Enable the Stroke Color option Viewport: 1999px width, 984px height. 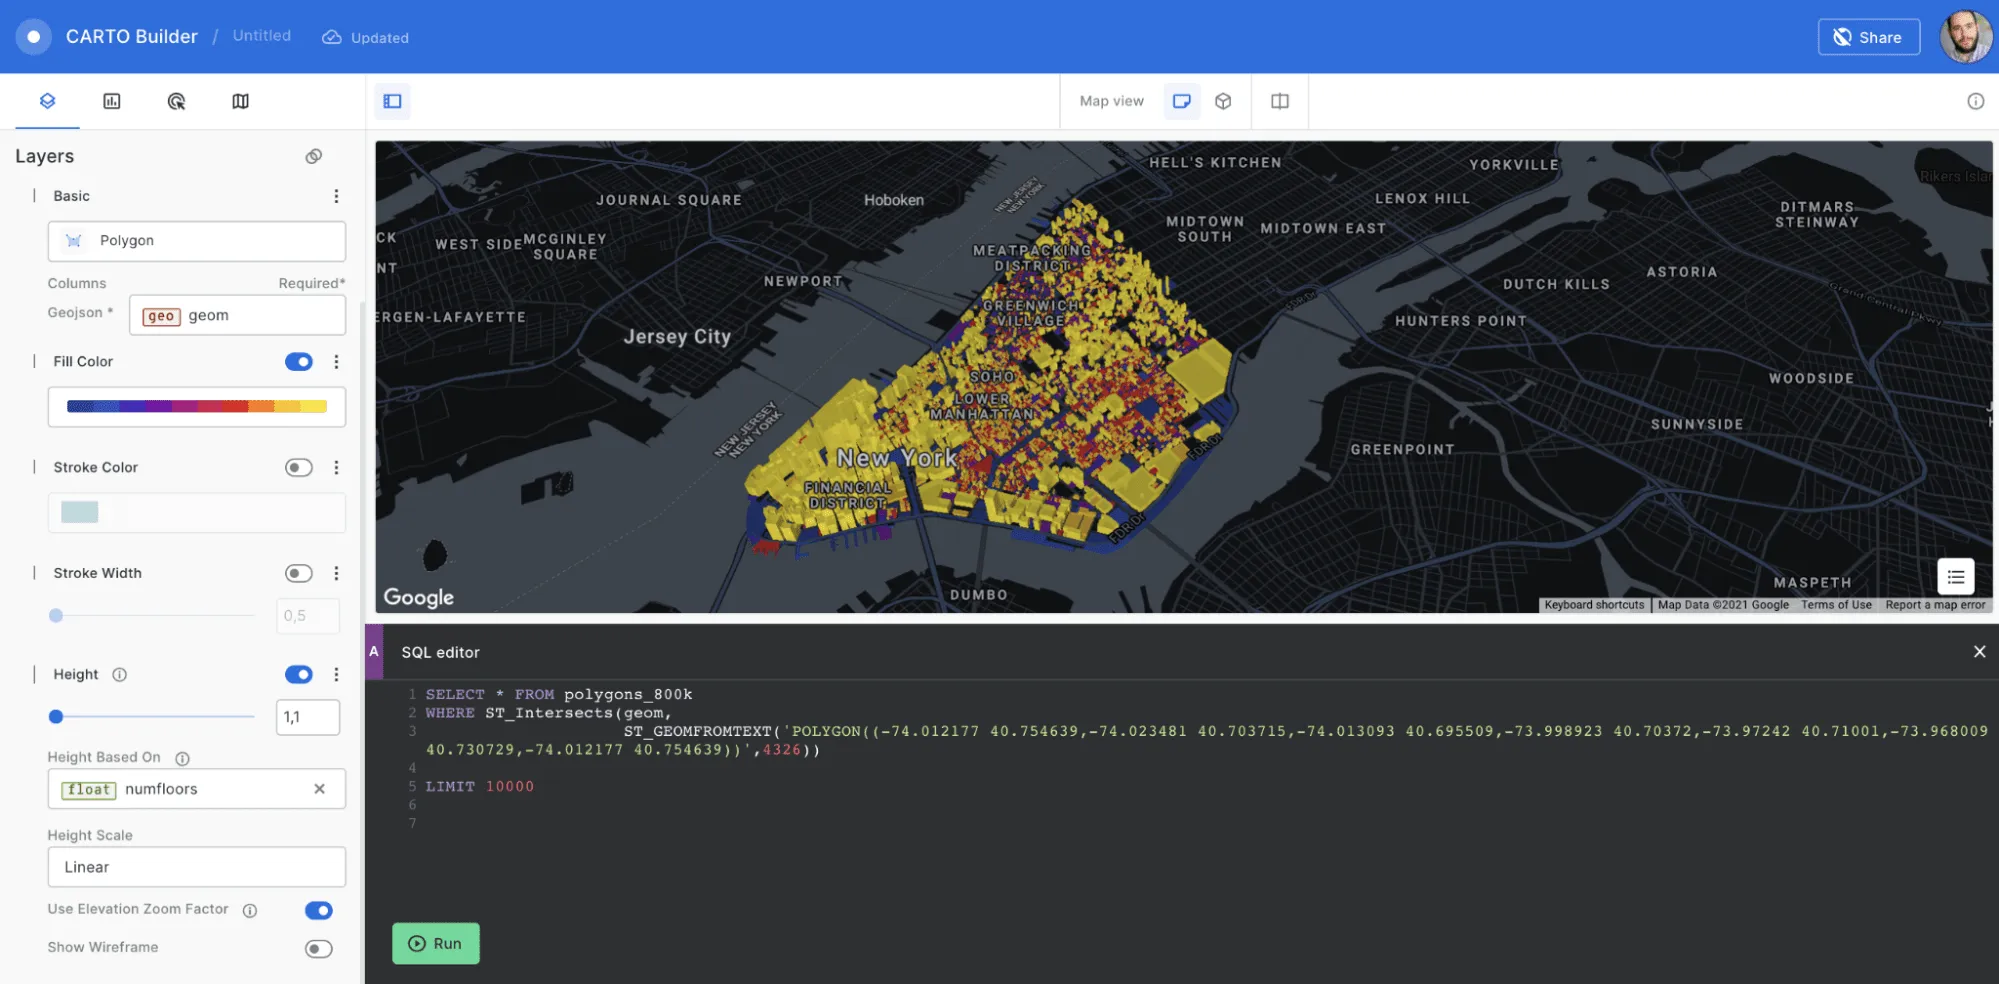298,467
